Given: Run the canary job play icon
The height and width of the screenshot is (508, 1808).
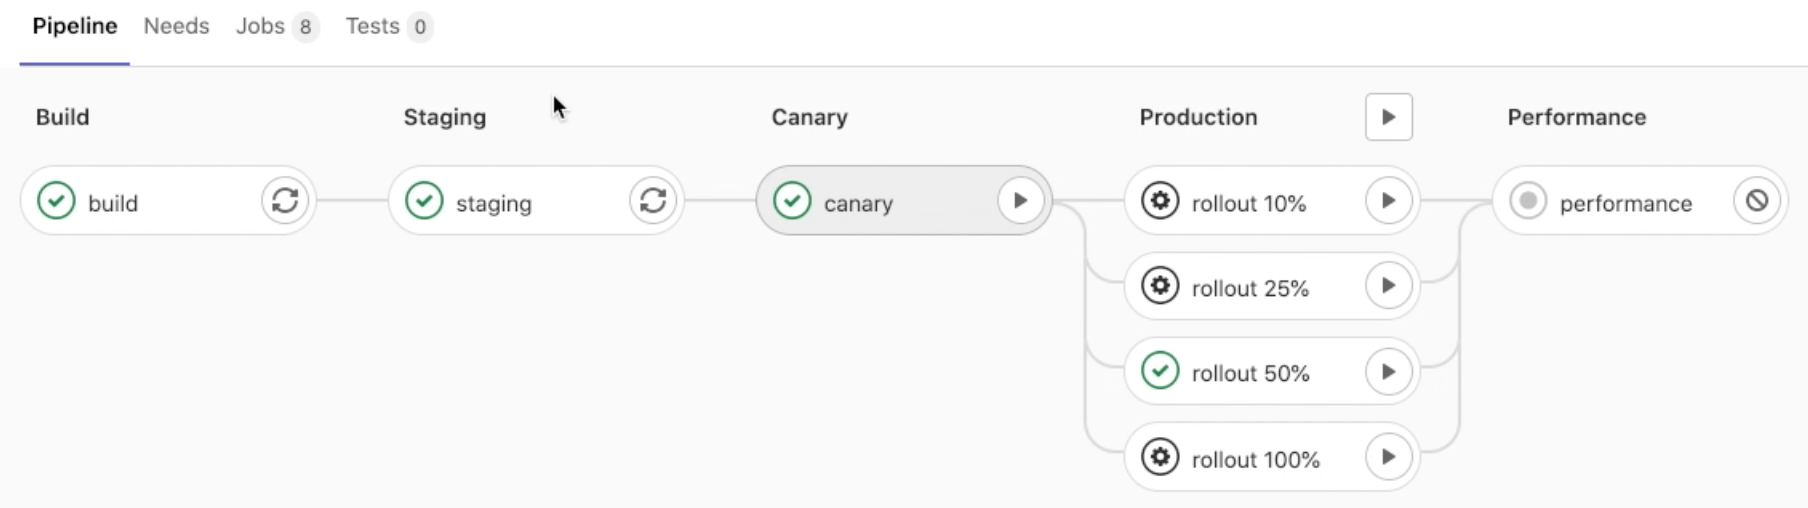Looking at the screenshot, I should pos(1020,201).
